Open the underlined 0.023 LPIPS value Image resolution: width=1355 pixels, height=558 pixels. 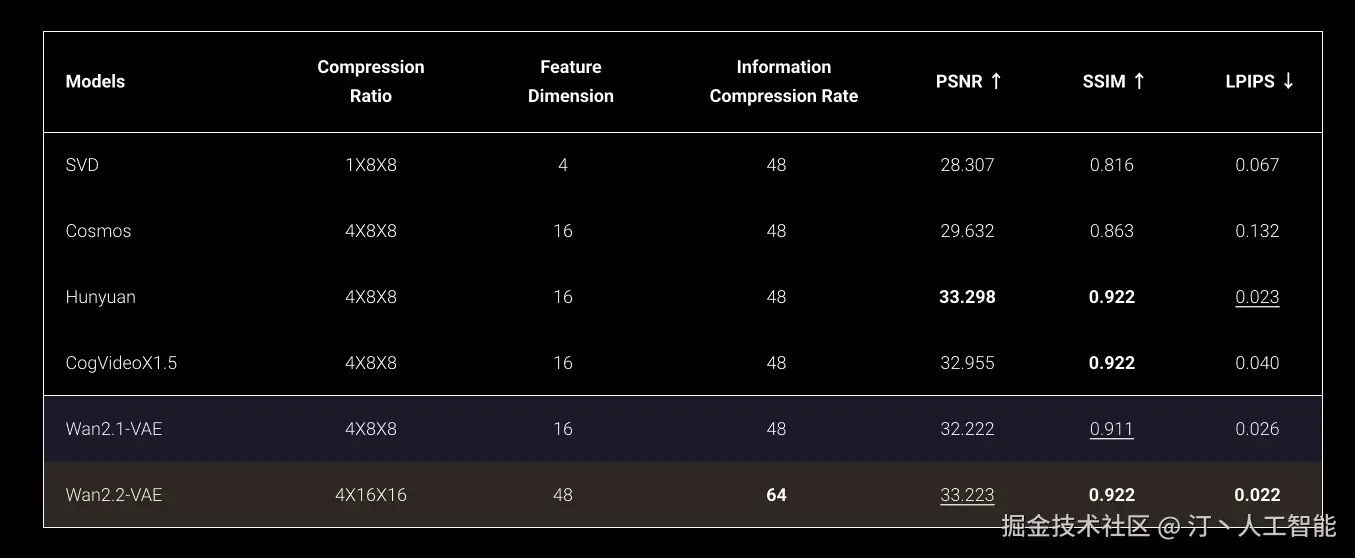tap(1257, 297)
